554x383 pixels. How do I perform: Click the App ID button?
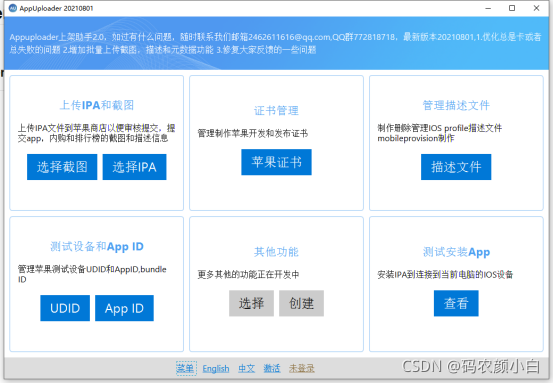pos(124,308)
